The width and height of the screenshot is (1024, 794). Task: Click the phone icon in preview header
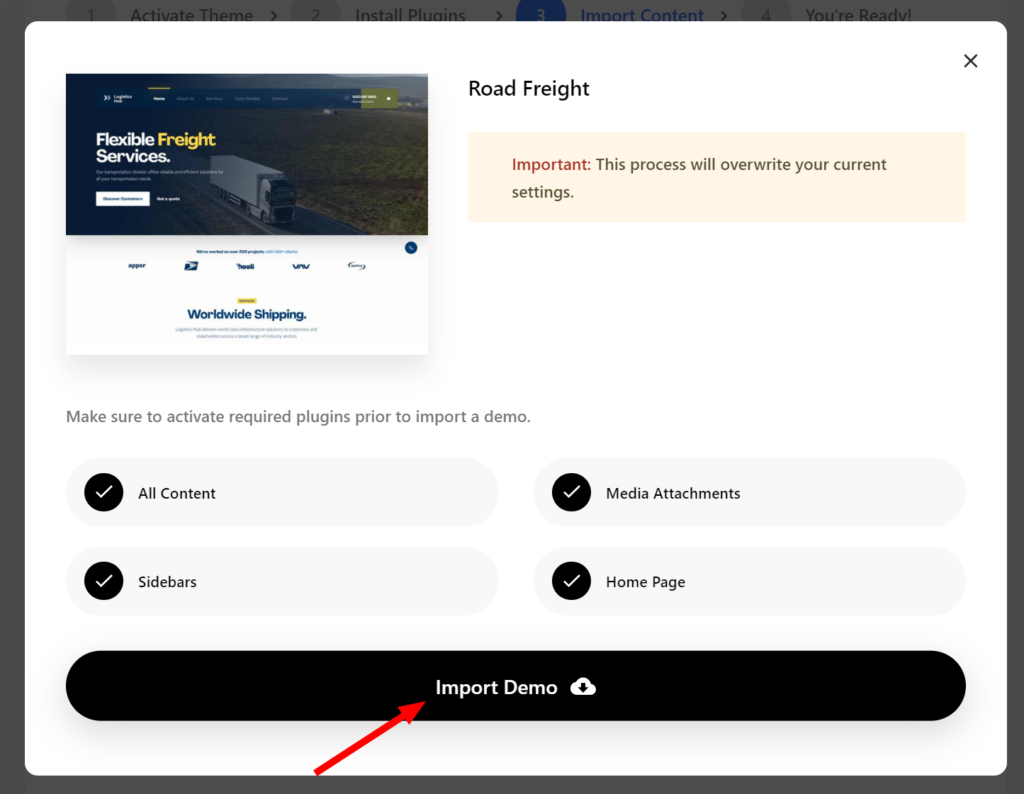347,97
